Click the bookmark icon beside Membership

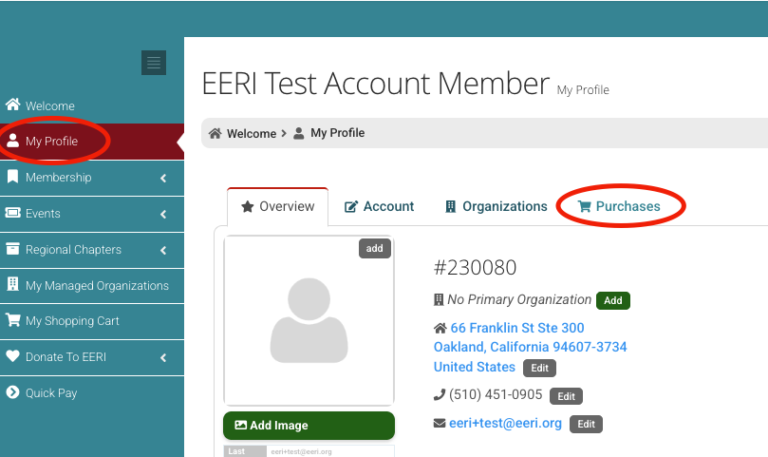pyautogui.click(x=13, y=177)
